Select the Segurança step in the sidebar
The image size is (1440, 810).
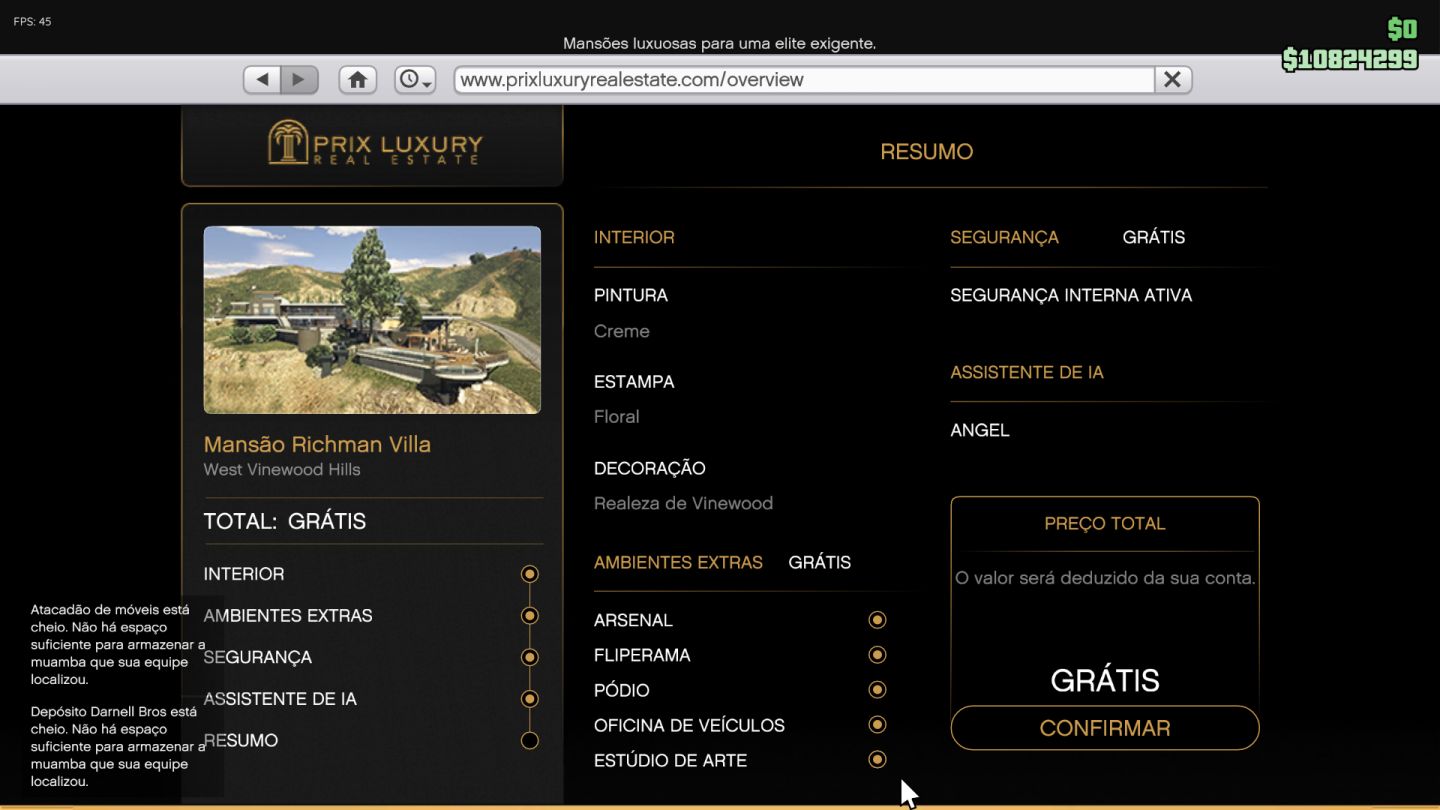[x=258, y=657]
